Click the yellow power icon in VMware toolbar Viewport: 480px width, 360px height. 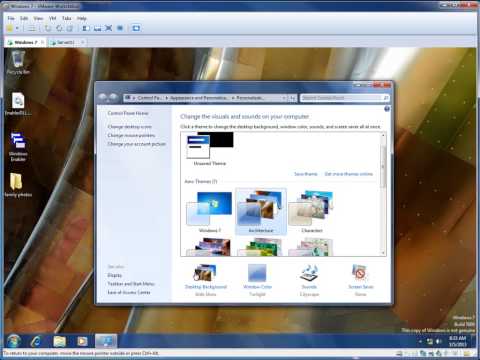pyautogui.click(x=10, y=28)
